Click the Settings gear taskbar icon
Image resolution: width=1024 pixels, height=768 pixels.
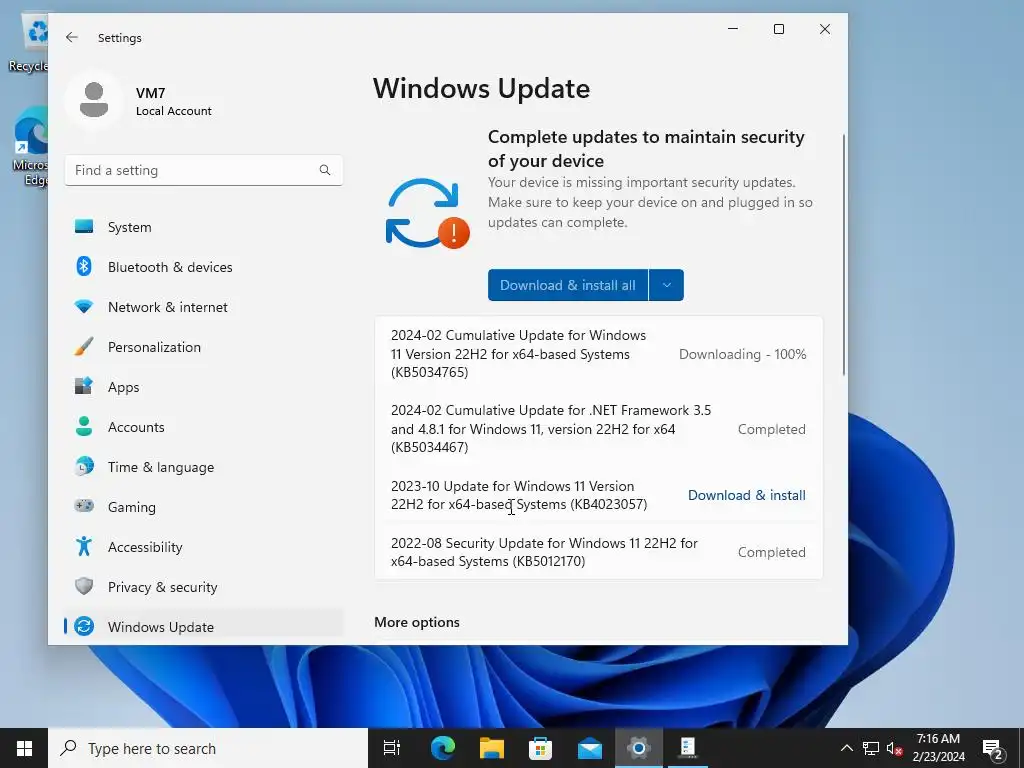coord(639,748)
